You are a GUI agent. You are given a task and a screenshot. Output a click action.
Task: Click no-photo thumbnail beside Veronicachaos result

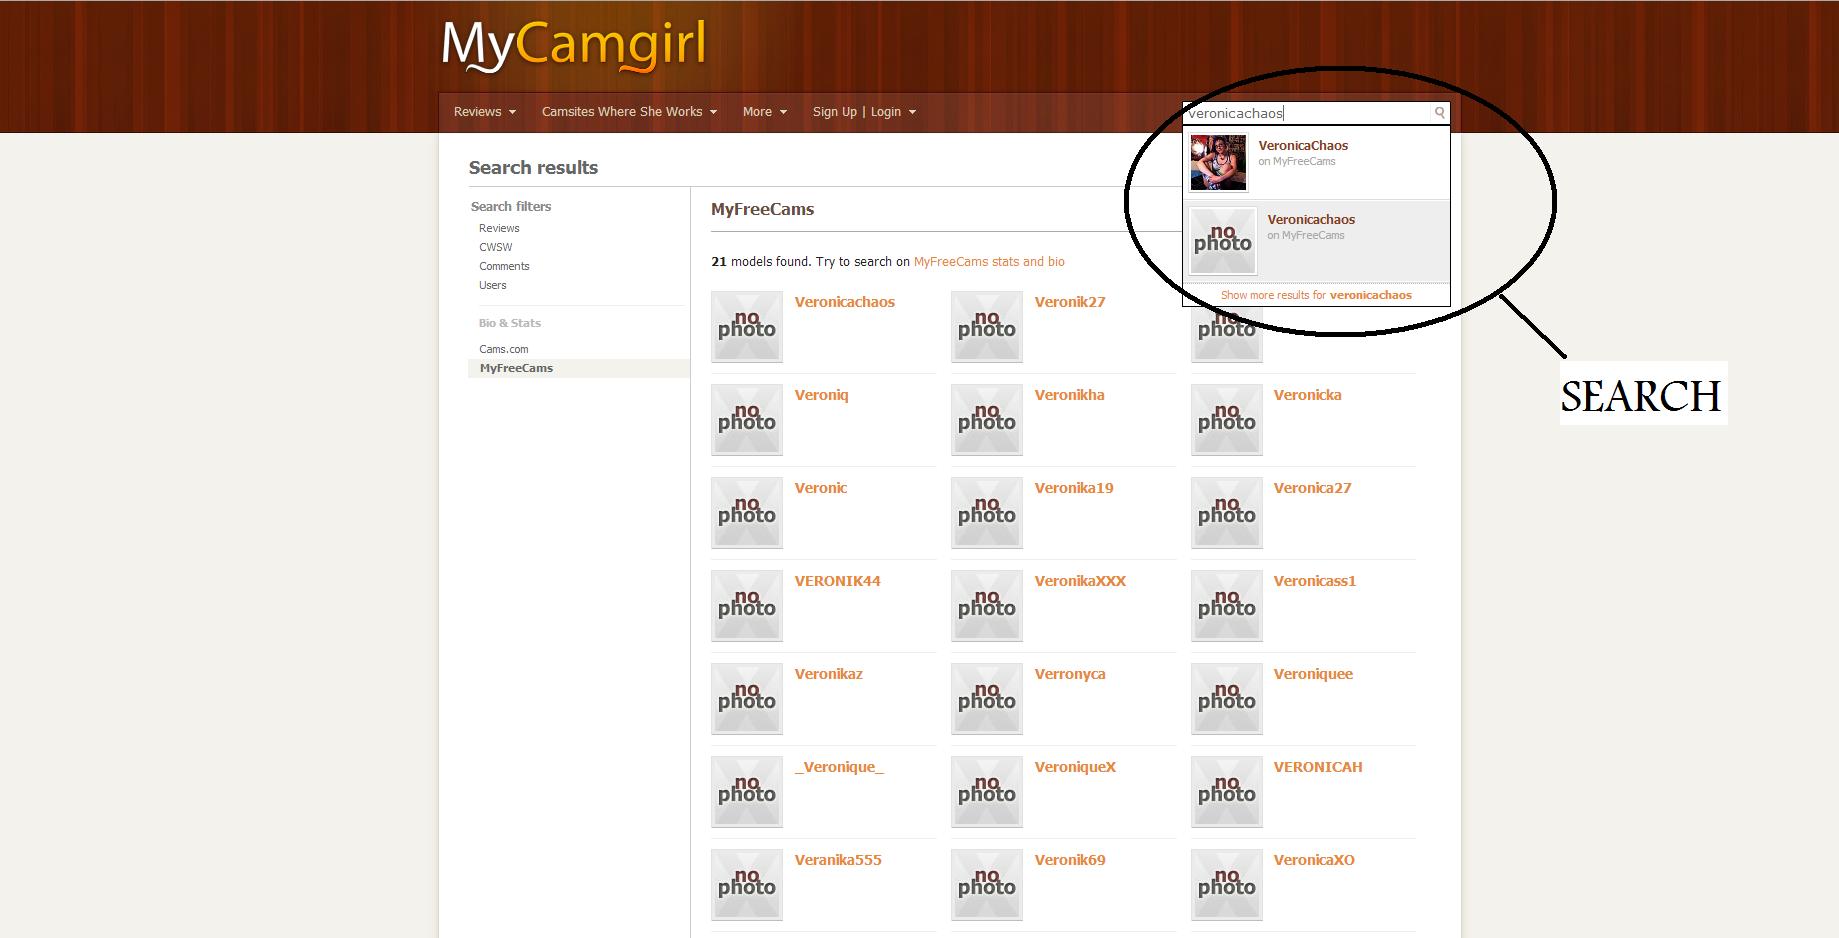(x=747, y=327)
